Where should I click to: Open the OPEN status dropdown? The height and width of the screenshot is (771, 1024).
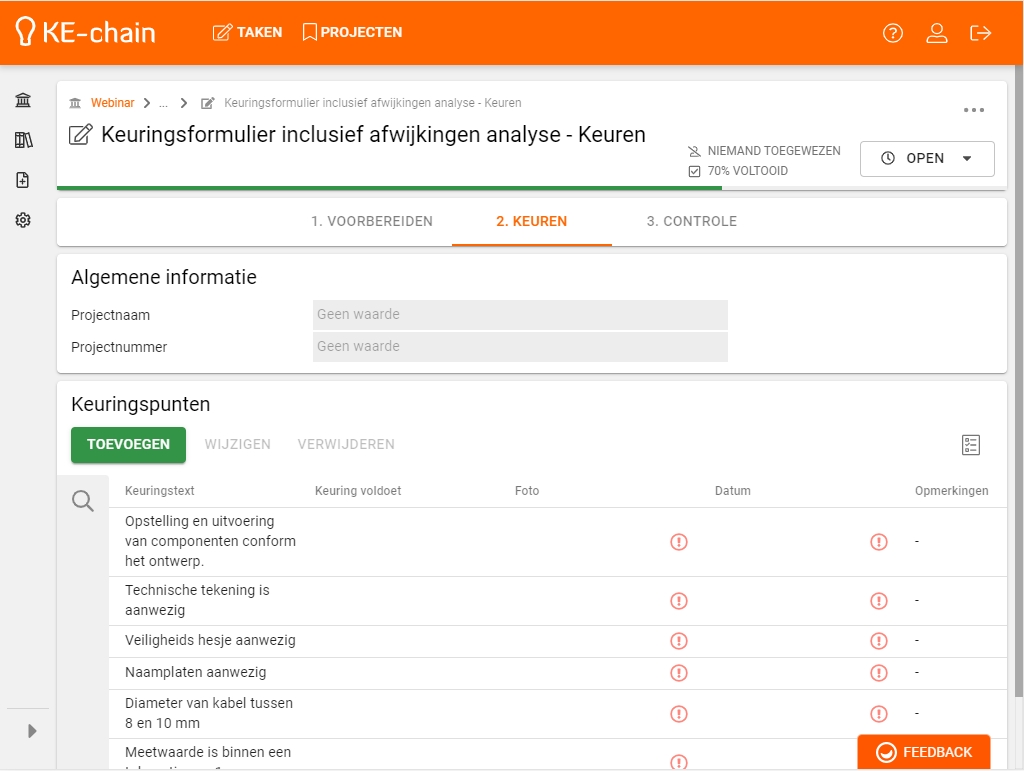pyautogui.click(x=927, y=159)
